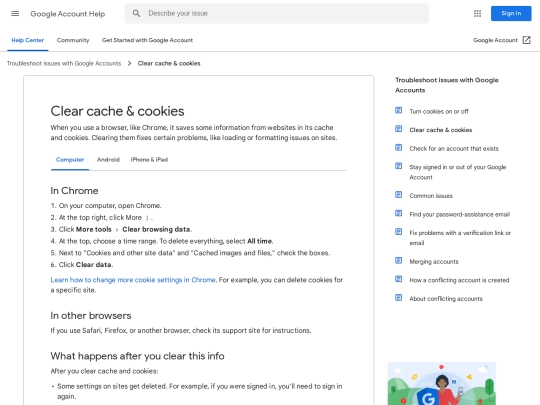This screenshot has height=405, width=540.
Task: Open Fix problems with a verification link article
Action: [460, 238]
